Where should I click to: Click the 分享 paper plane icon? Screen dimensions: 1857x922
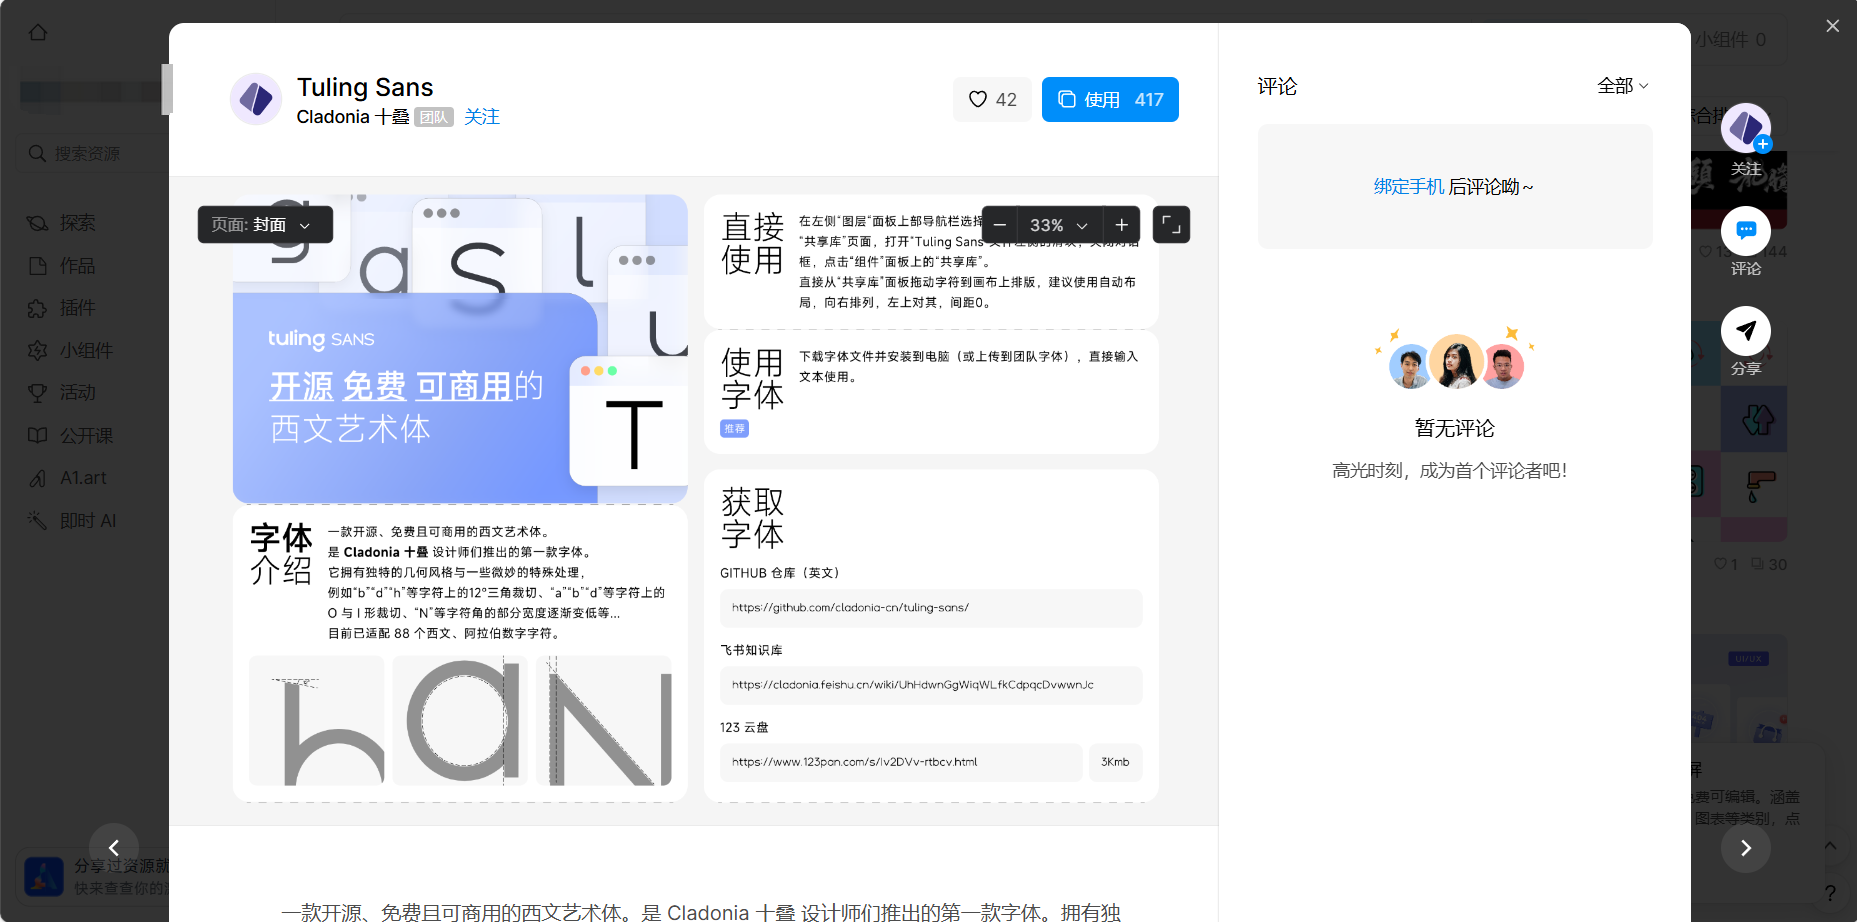tap(1746, 331)
